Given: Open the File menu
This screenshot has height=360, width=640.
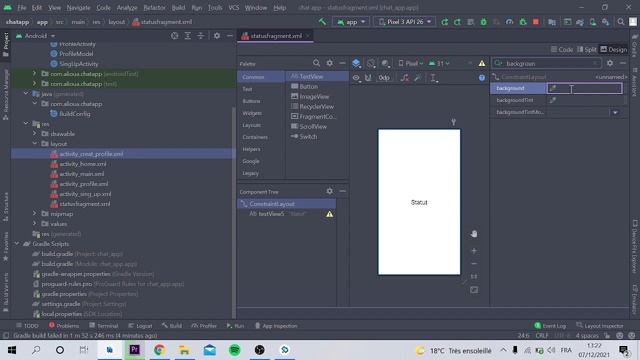Looking at the screenshot, I should [x=22, y=7].
